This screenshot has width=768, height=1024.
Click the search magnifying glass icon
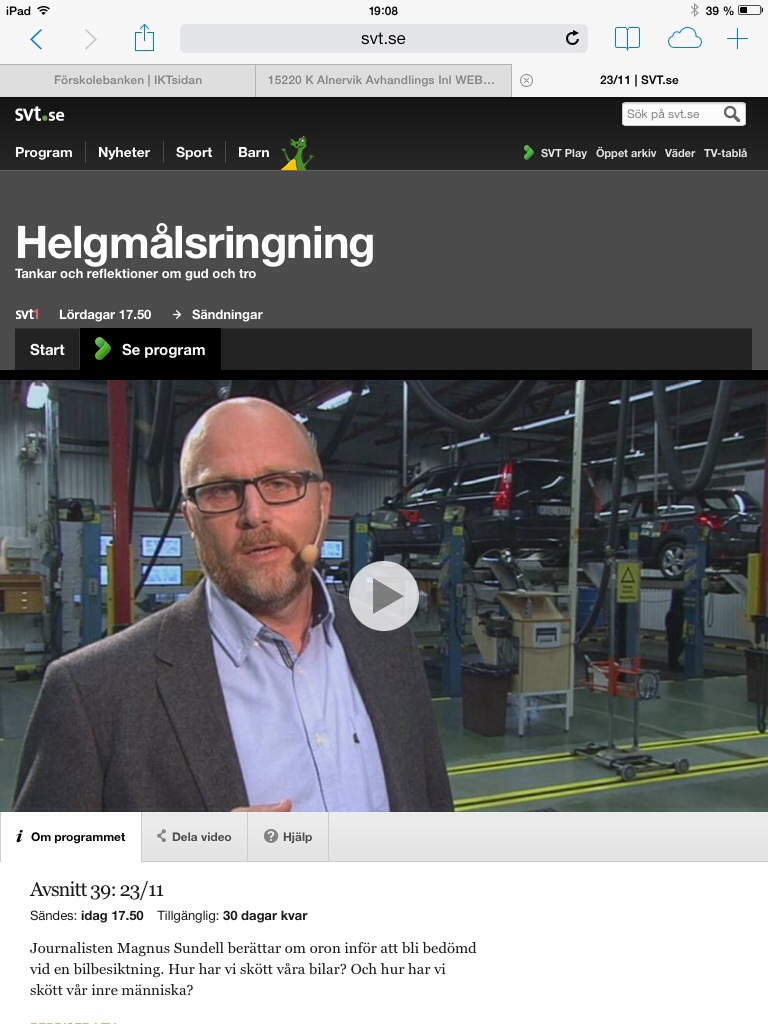(x=733, y=114)
